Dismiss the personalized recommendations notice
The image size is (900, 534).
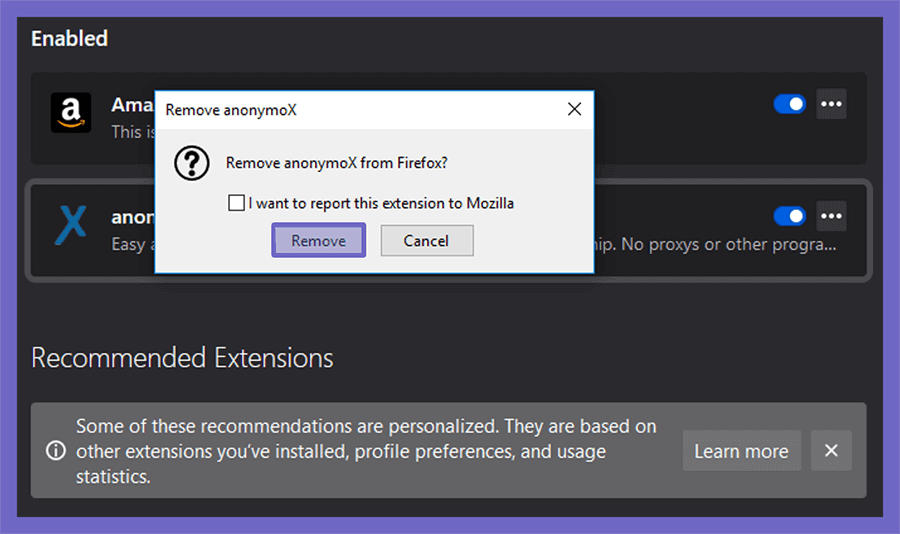[x=831, y=451]
